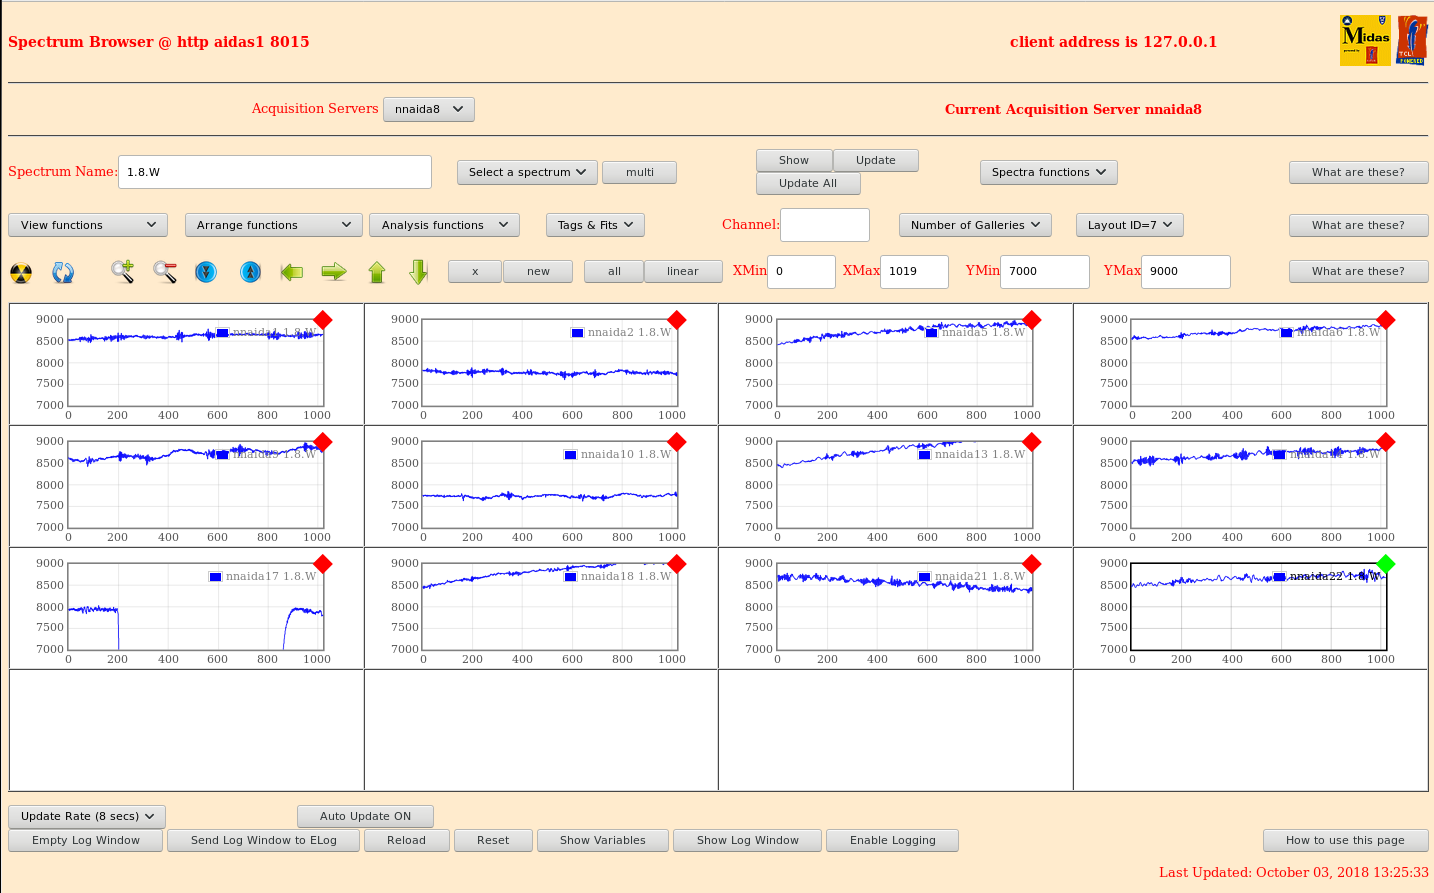The height and width of the screenshot is (893, 1434).
Task: Click the red diamond on nnaida21 plot
Action: [1032, 564]
